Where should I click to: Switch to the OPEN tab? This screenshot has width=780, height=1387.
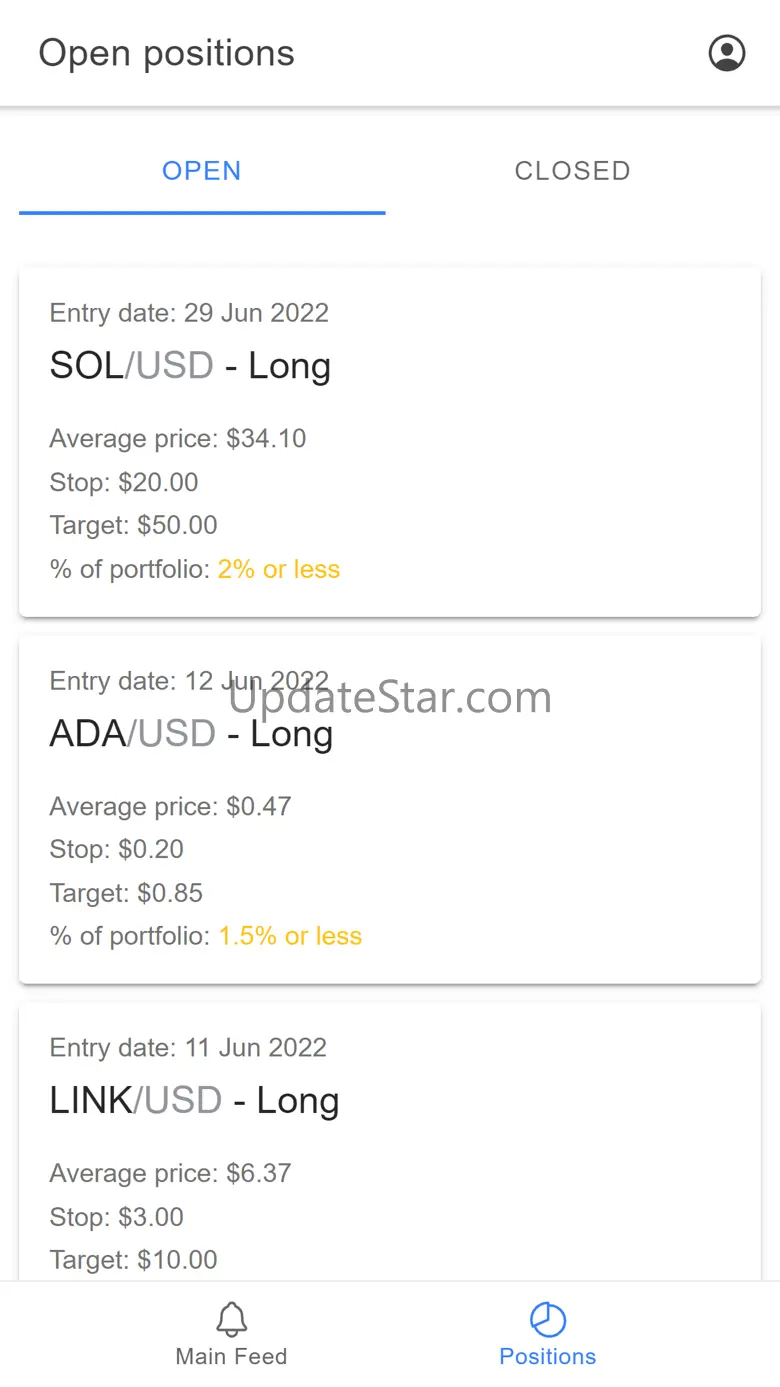202,171
